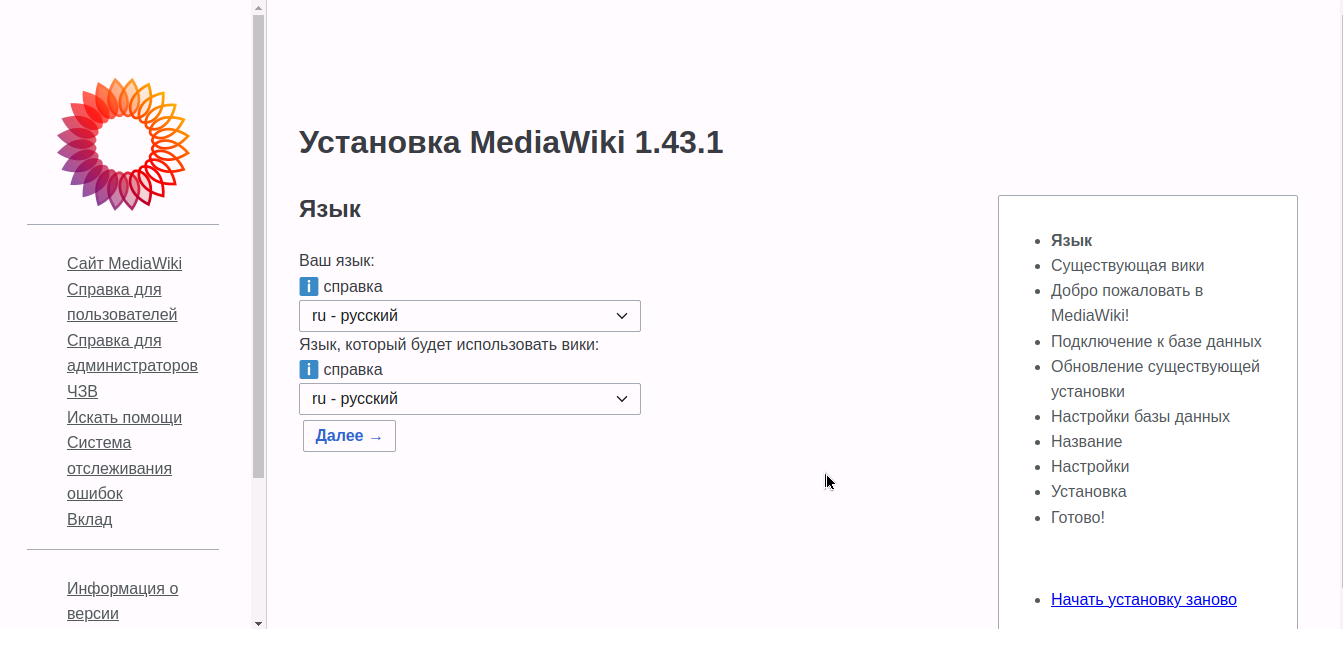Click the 'Вклад' sidebar link

pos(89,519)
